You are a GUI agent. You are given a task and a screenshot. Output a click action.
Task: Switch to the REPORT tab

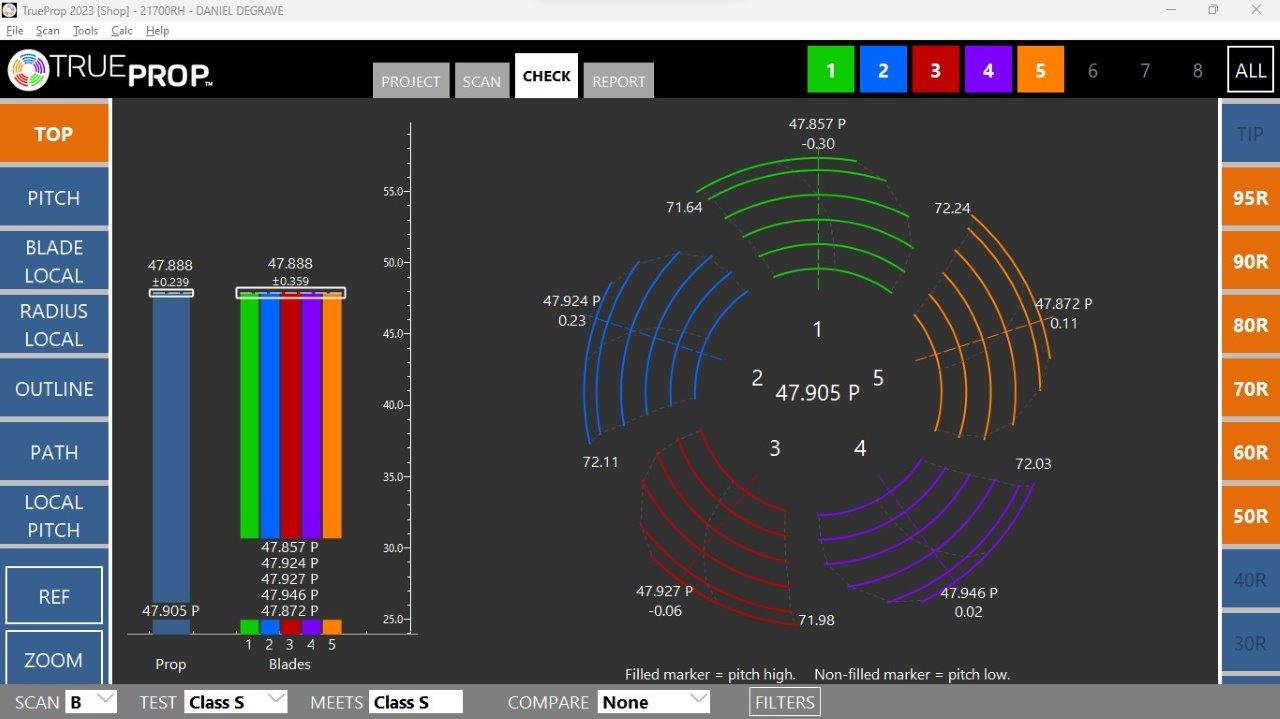point(618,82)
